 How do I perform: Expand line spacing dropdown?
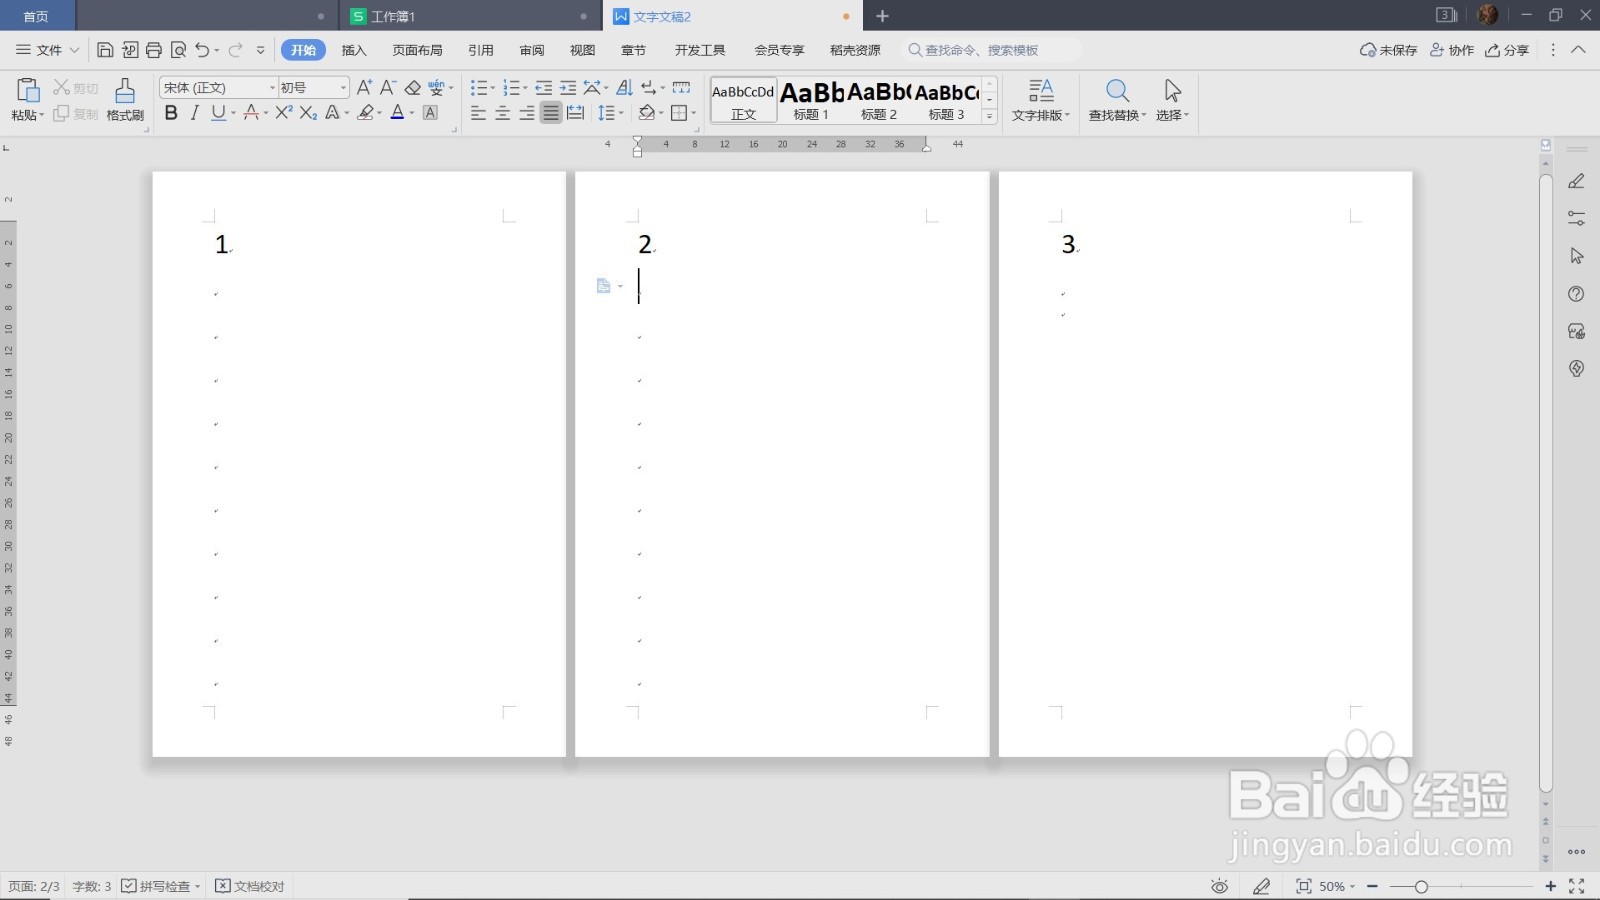(621, 113)
